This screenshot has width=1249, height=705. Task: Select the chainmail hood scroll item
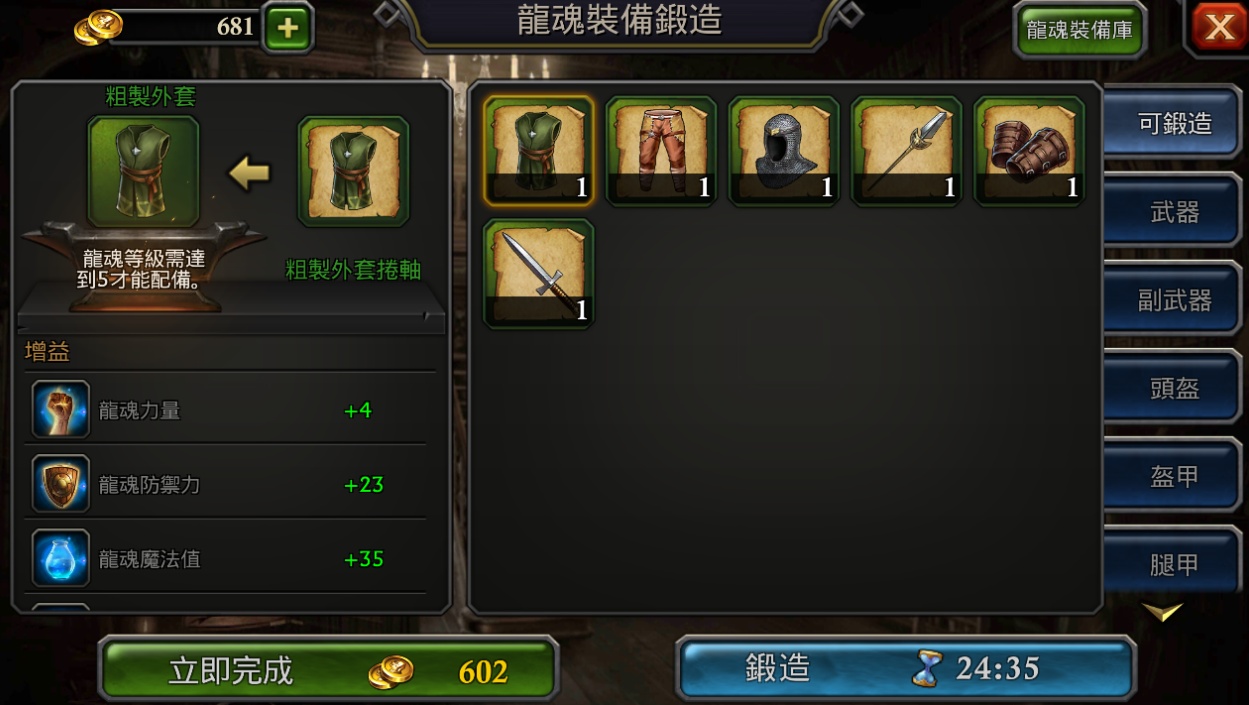coord(783,151)
